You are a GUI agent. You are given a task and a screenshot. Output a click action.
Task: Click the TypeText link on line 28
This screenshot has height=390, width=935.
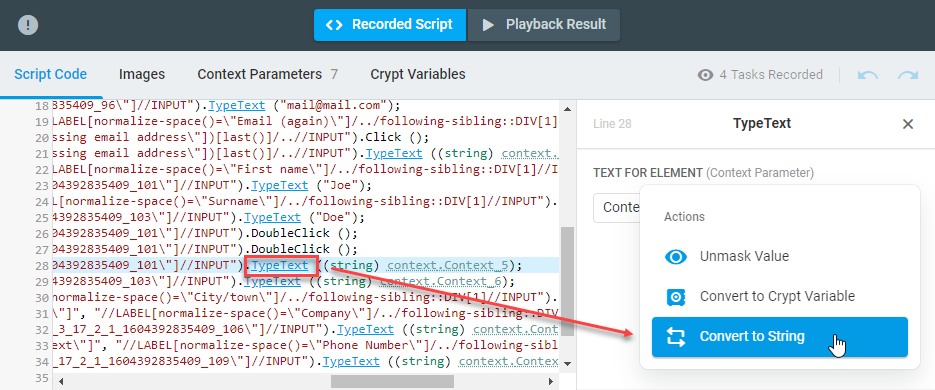(x=280, y=265)
